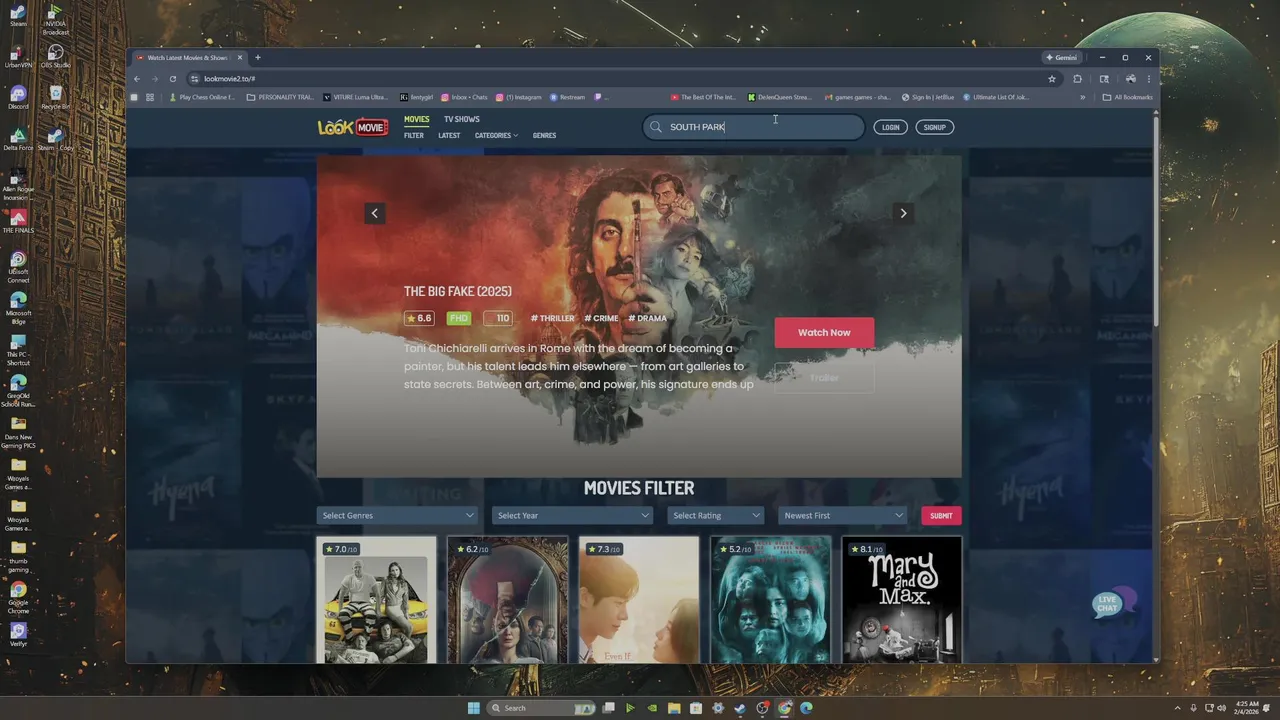Click the LookMovie site logo
The height and width of the screenshot is (720, 1280).
pyautogui.click(x=352, y=127)
